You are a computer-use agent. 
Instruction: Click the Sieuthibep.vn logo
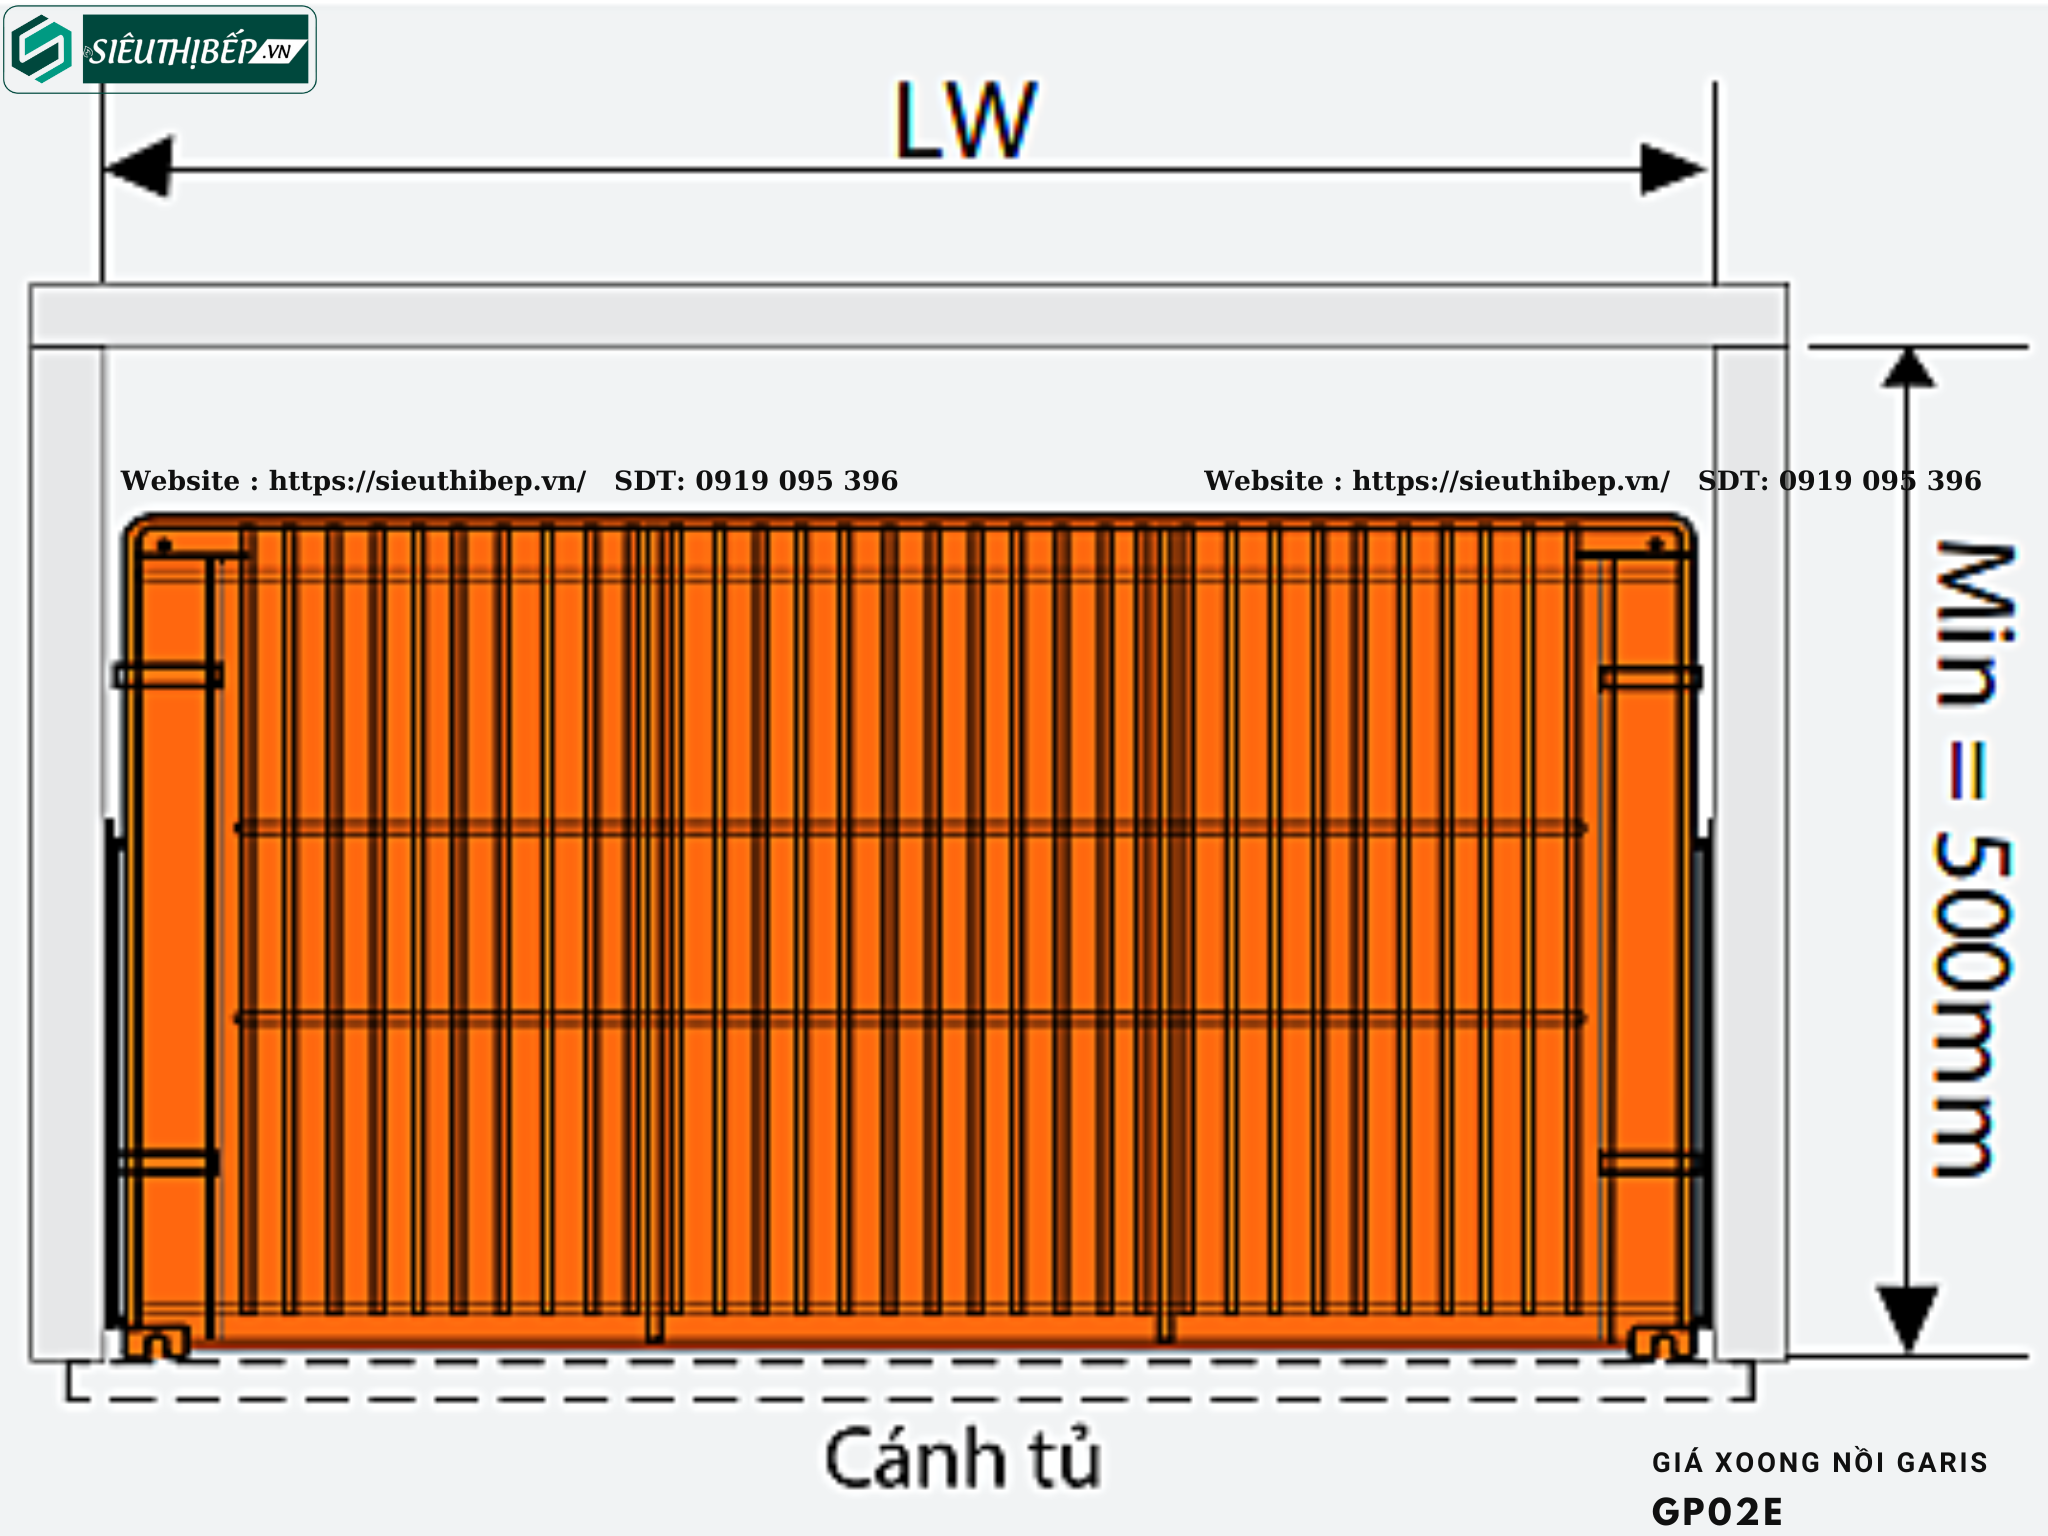(x=160, y=50)
